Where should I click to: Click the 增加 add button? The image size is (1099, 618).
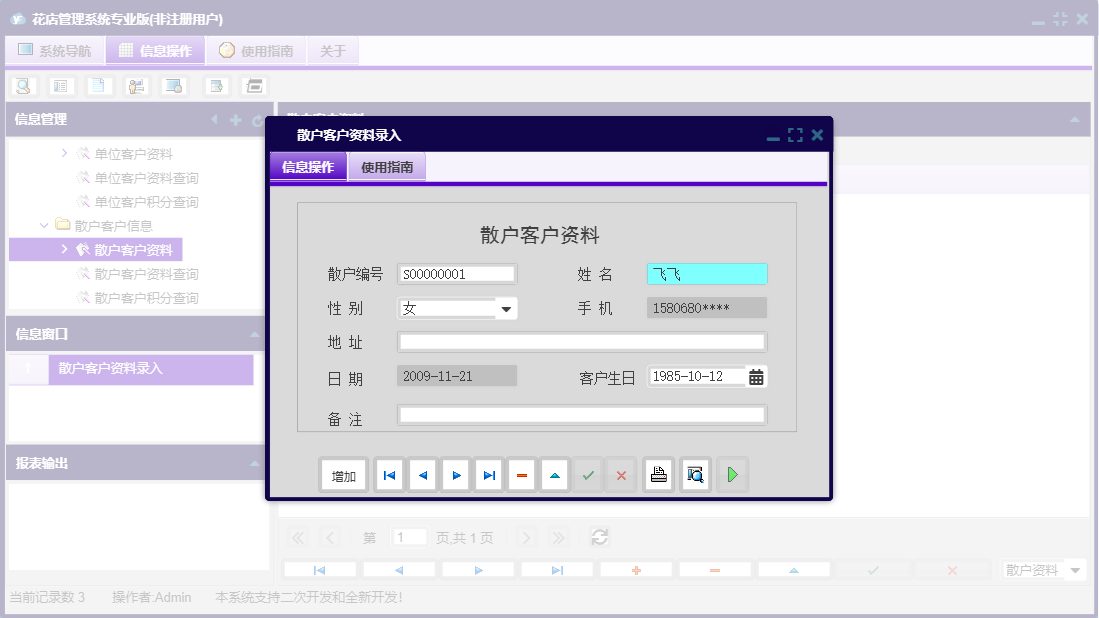tap(343, 475)
